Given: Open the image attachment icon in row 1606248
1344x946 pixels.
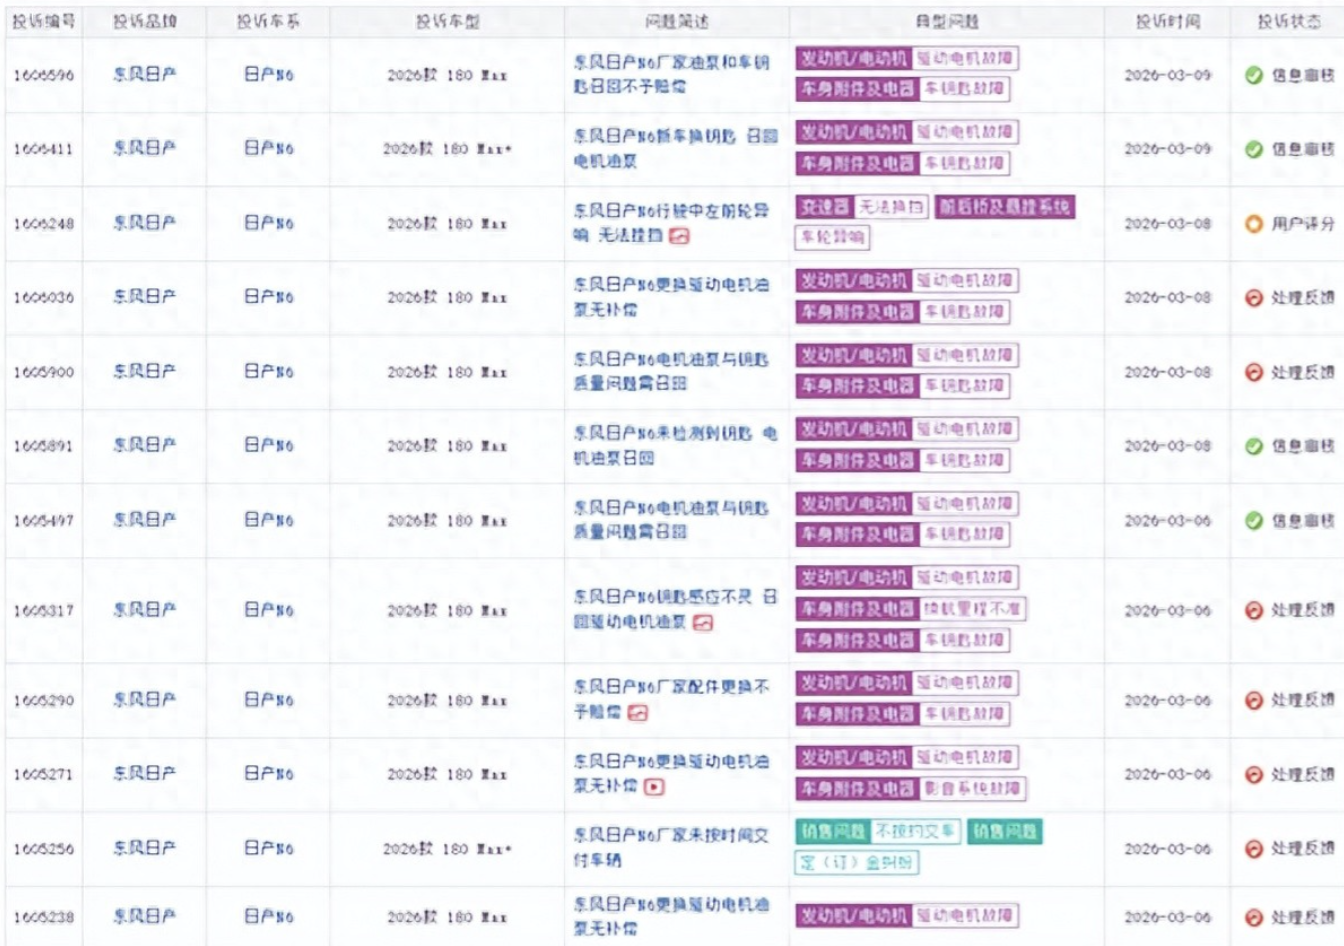Looking at the screenshot, I should (x=680, y=236).
